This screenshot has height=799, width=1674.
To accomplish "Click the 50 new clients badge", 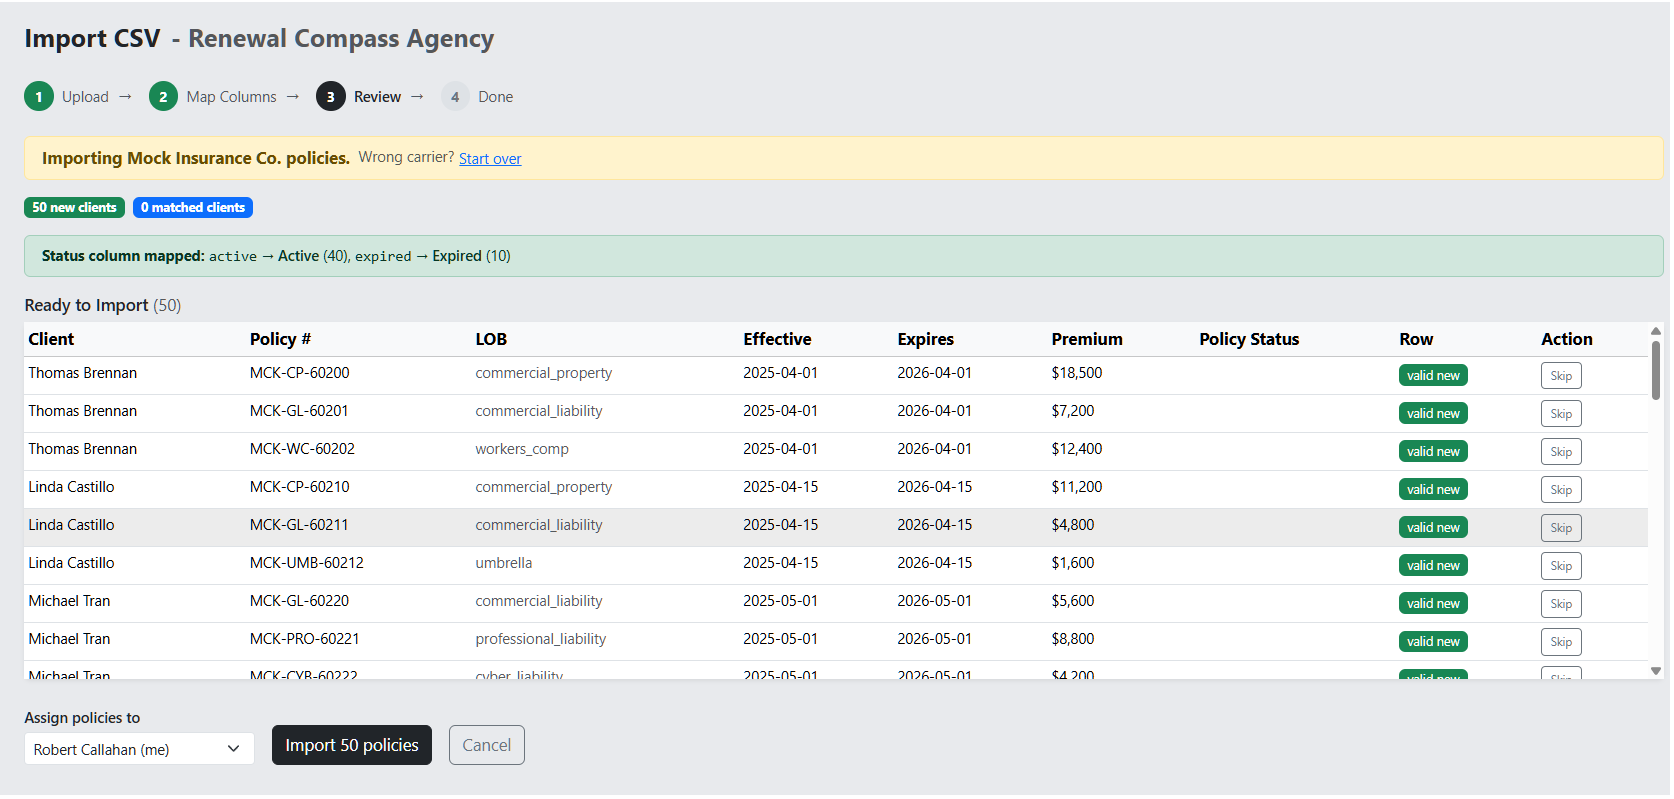I will [74, 208].
